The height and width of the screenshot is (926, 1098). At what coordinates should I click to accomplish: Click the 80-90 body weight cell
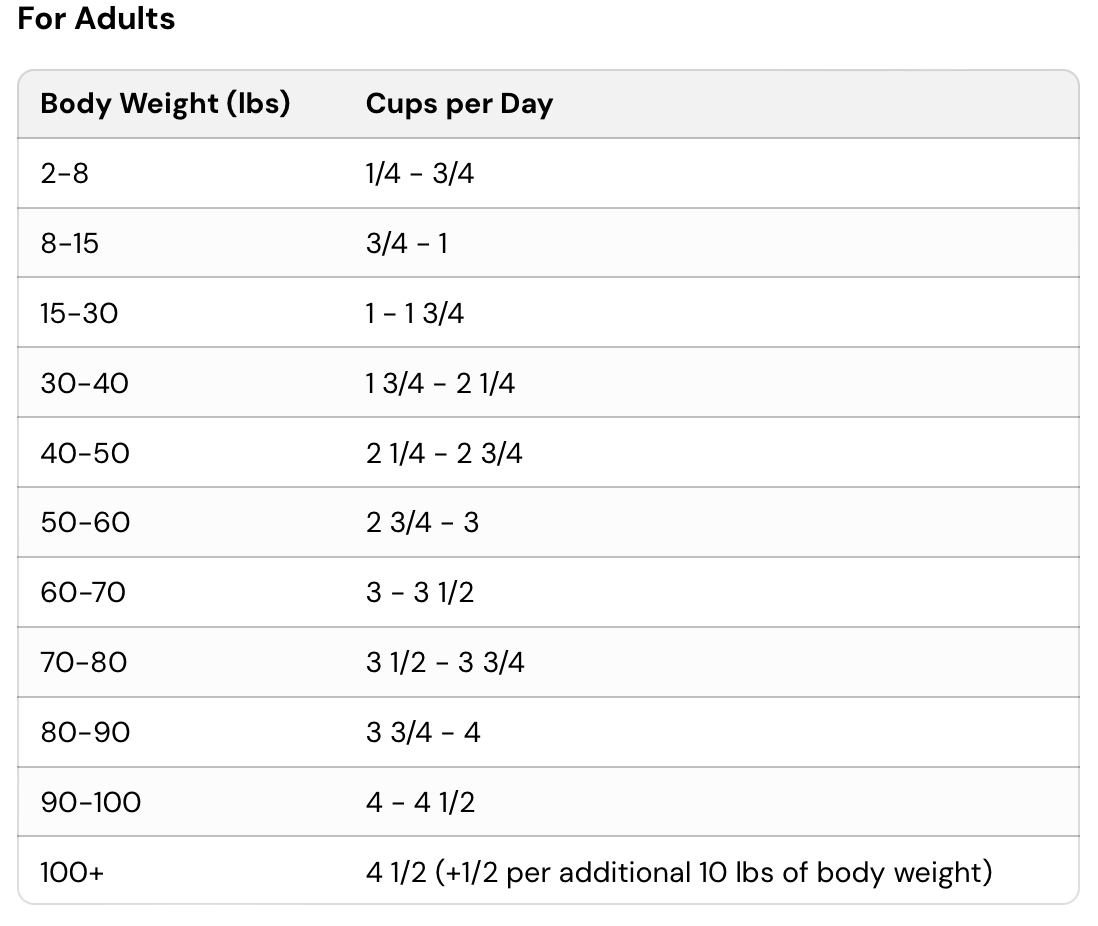[85, 733]
